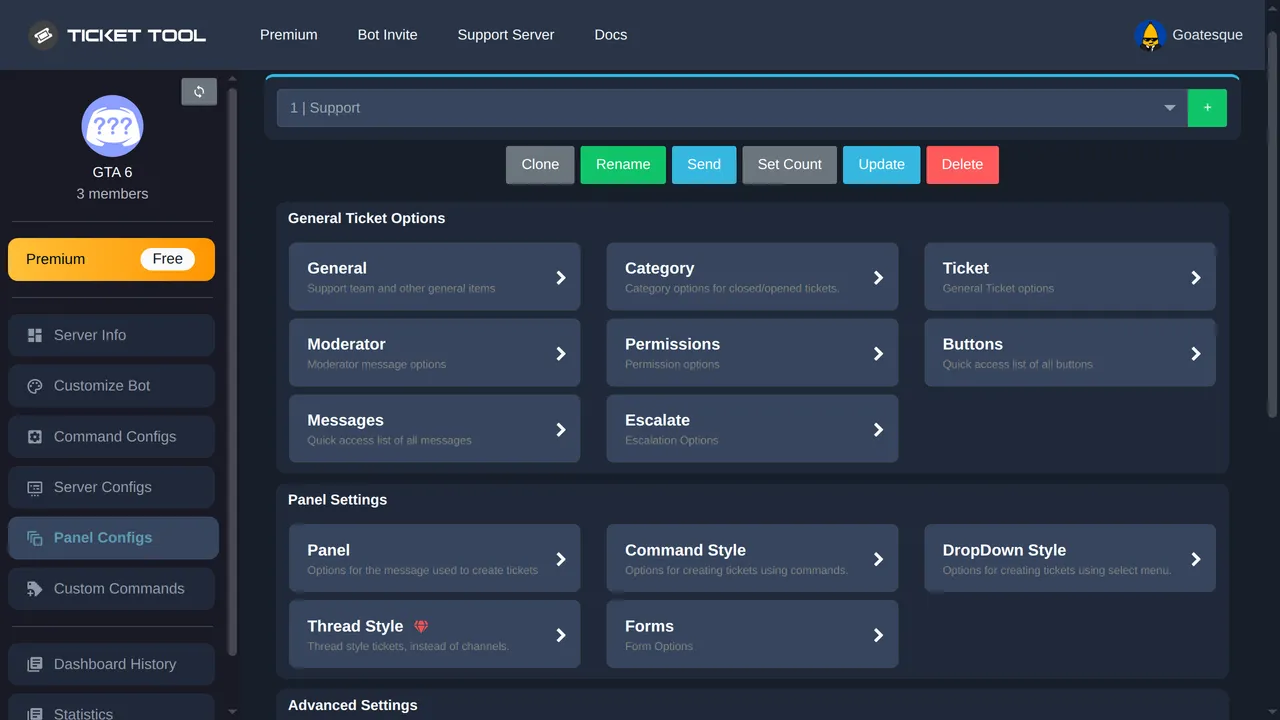Click the Send button
Screen dimensions: 1280x720
click(704, 165)
